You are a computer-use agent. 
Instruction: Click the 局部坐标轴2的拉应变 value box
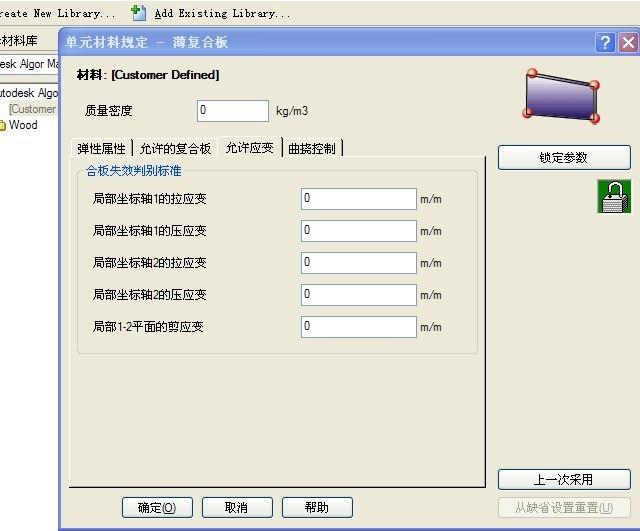(x=358, y=263)
